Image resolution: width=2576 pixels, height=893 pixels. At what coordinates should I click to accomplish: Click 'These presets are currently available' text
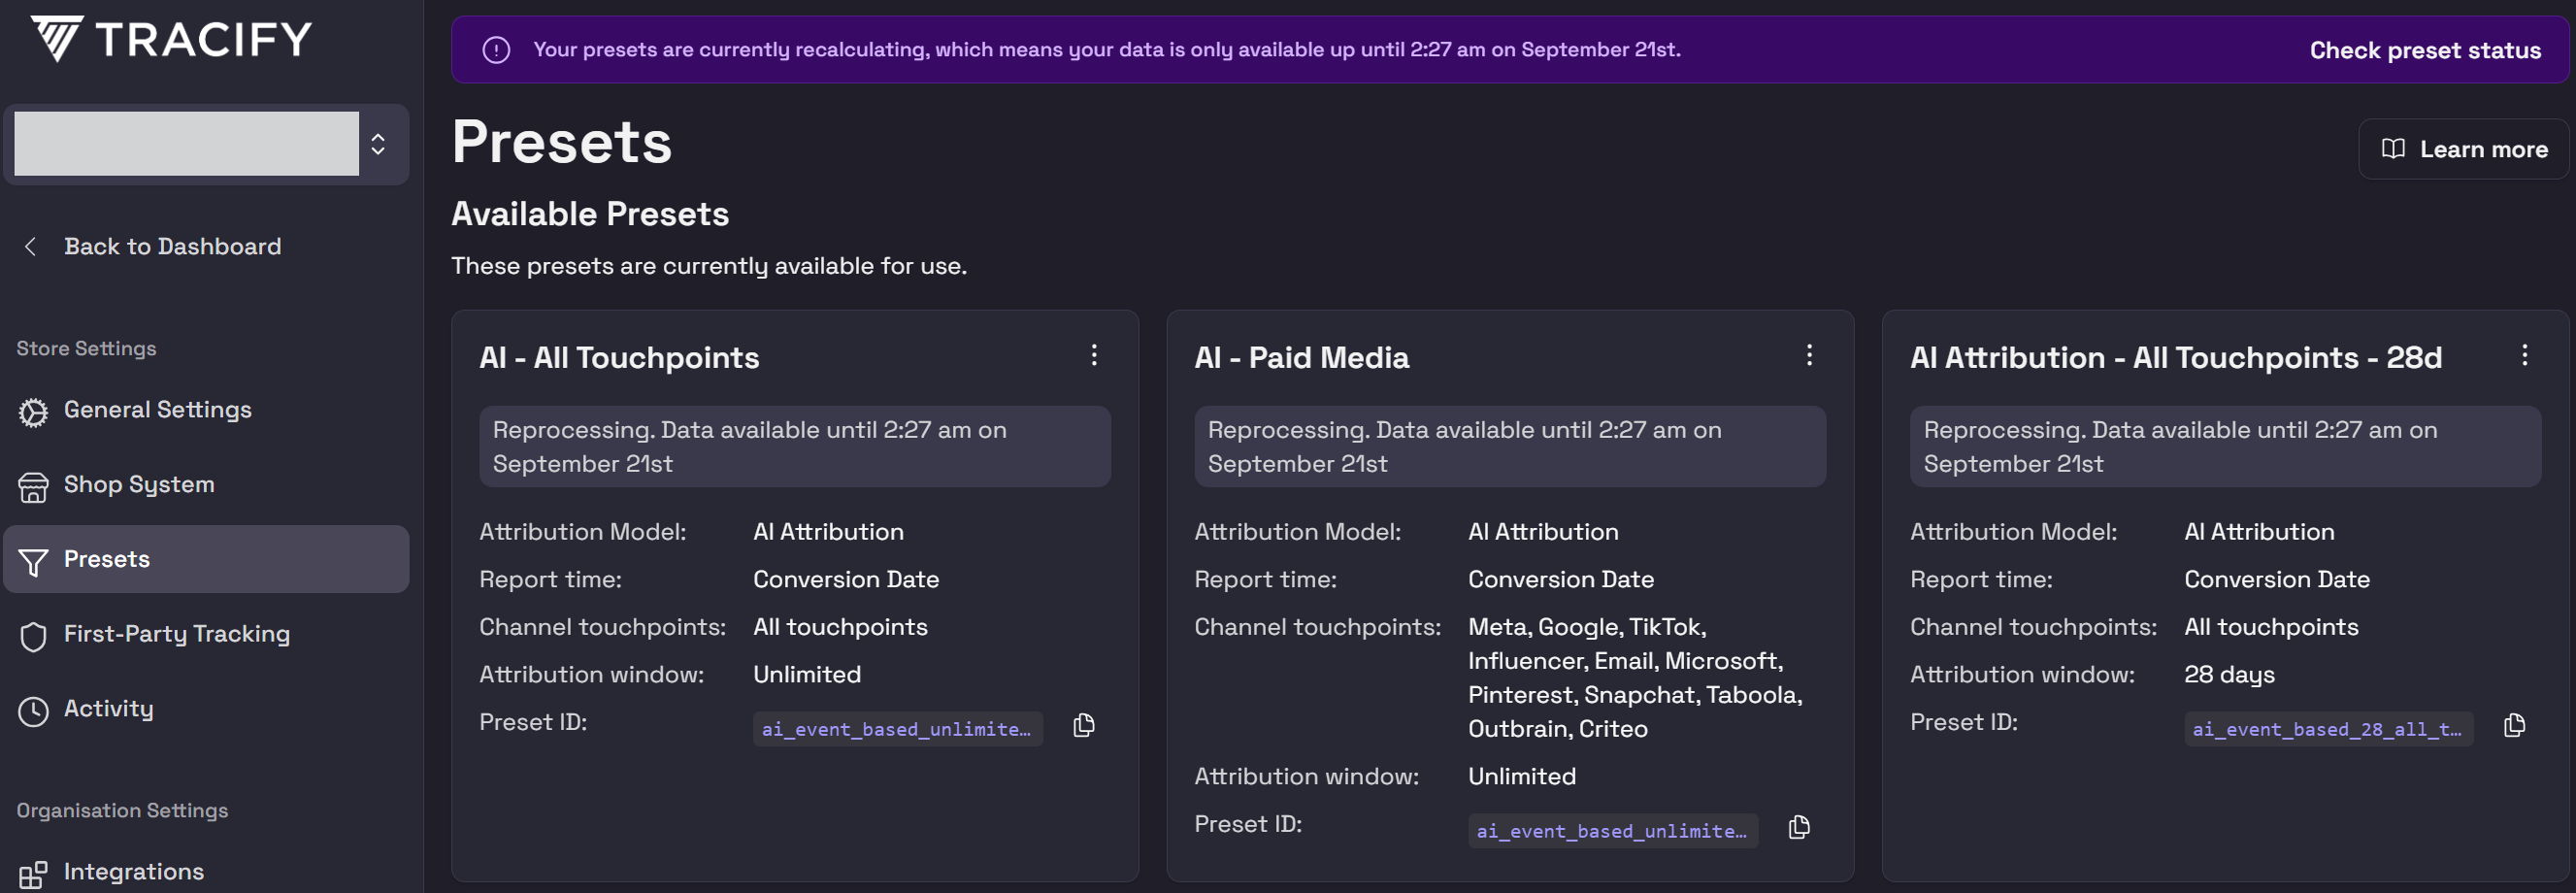tap(709, 266)
